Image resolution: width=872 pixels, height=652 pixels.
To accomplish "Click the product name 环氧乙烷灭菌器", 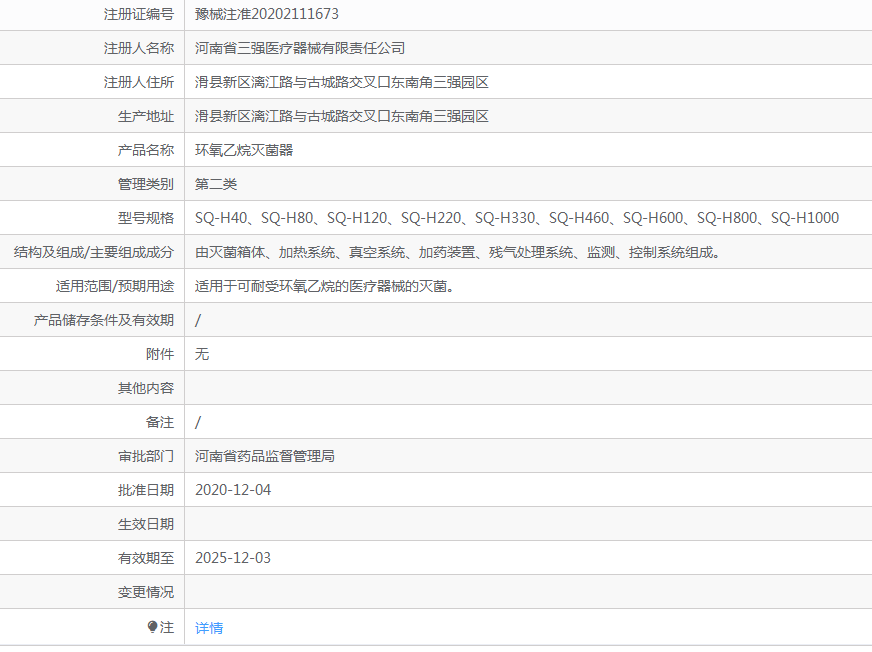I will (244, 150).
